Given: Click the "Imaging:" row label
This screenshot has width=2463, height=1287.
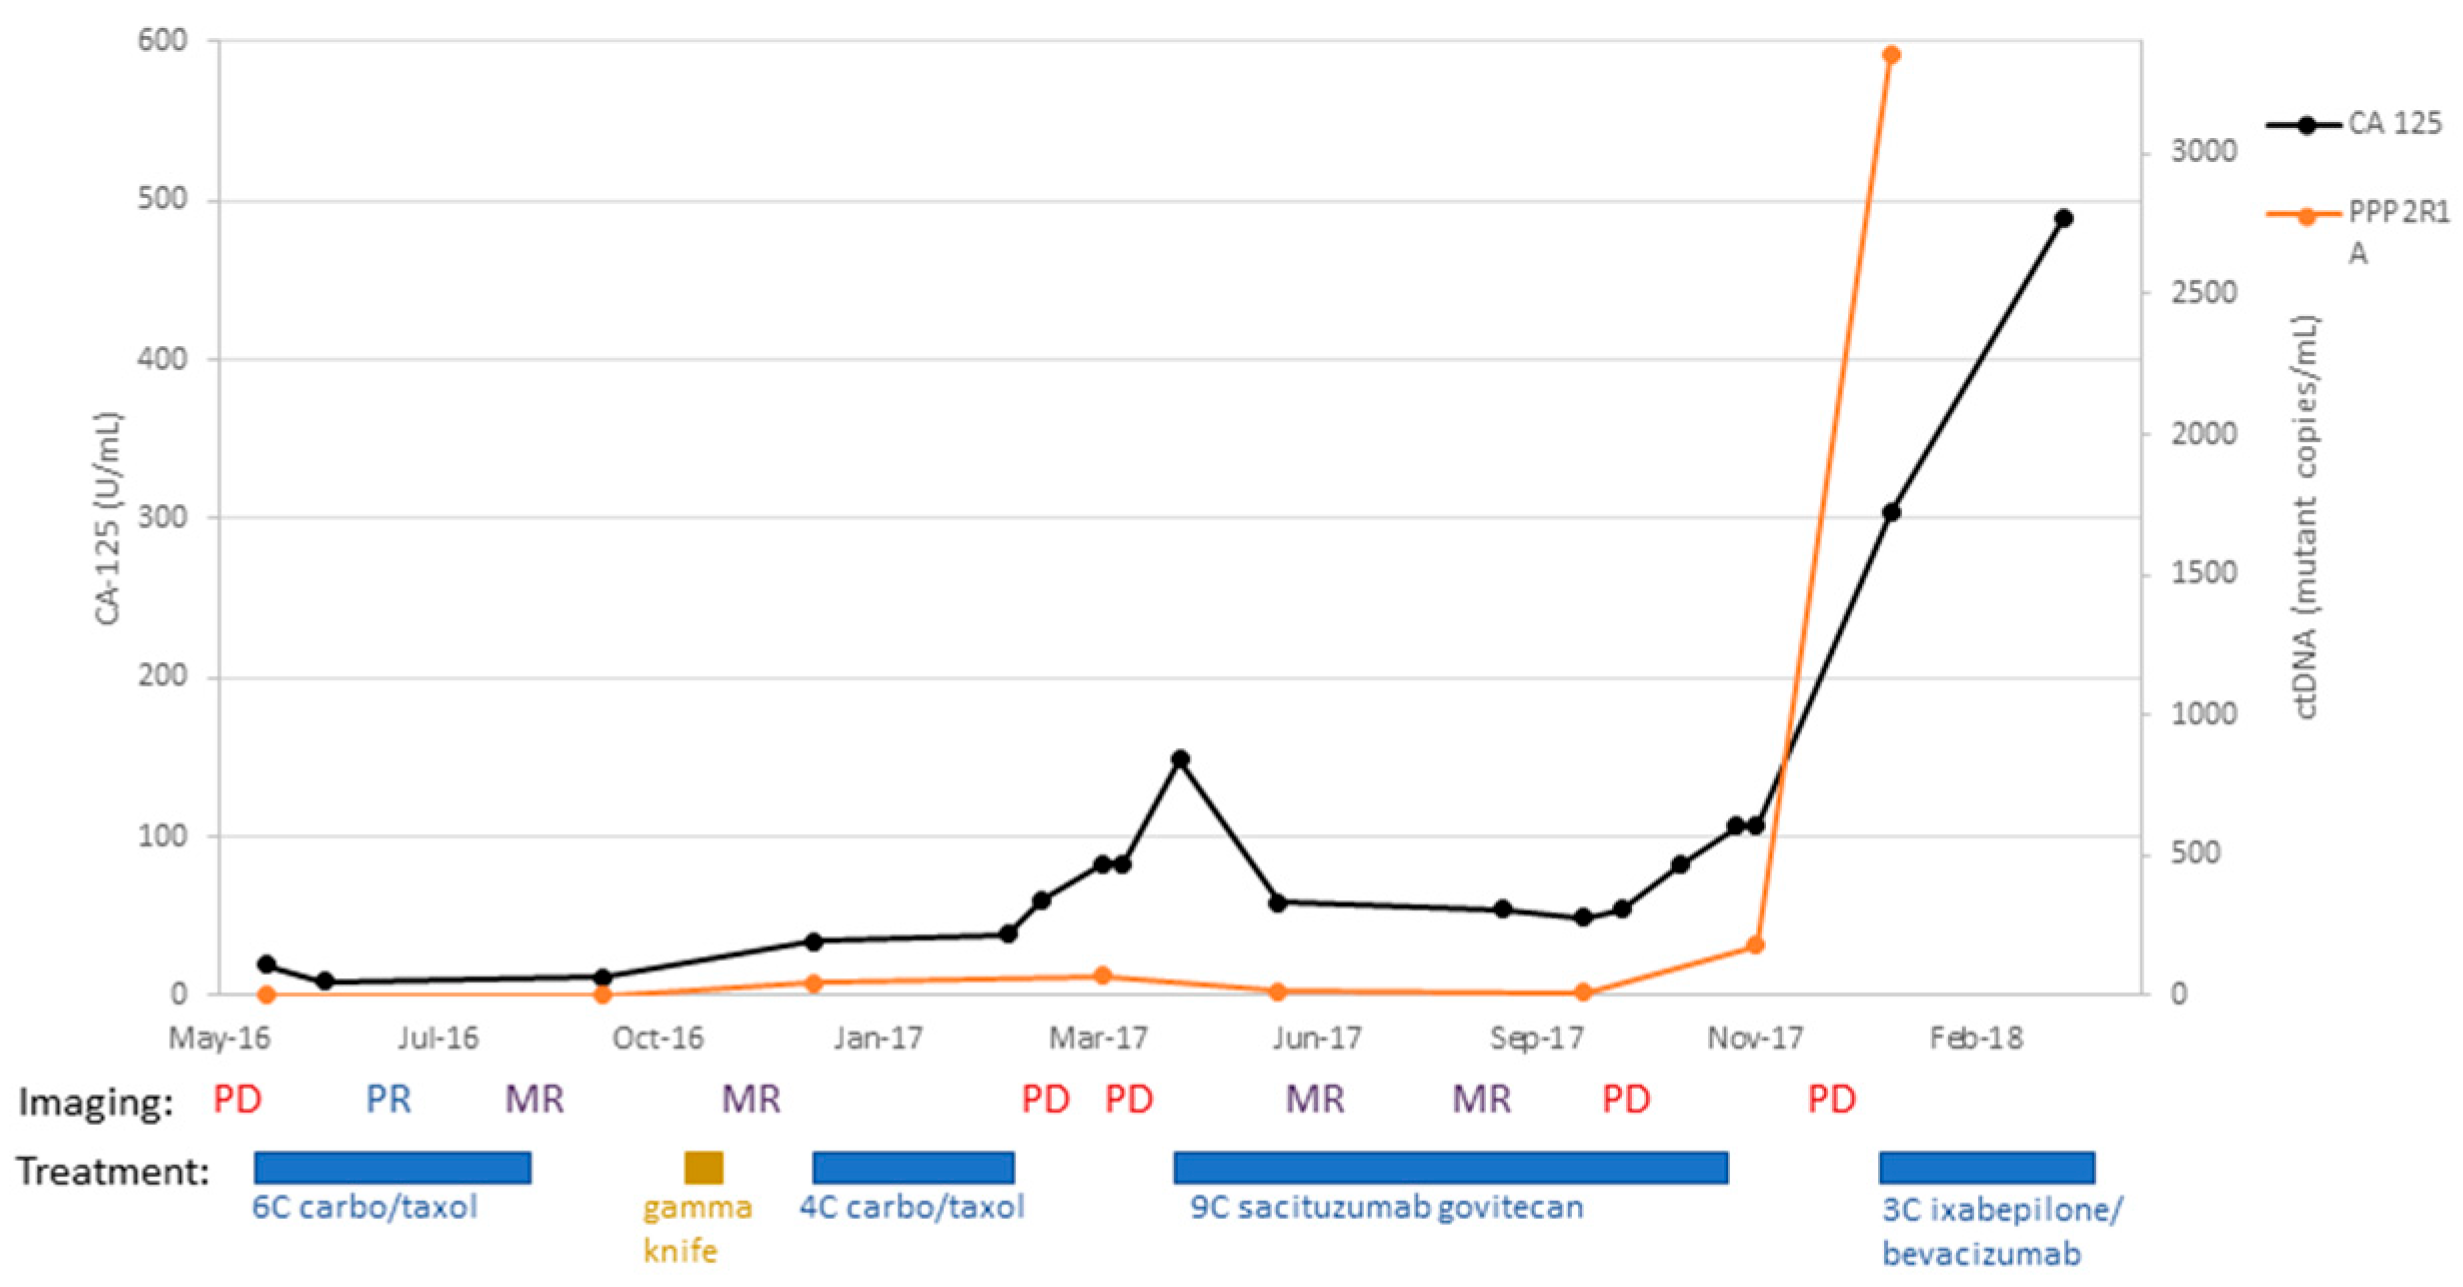Looking at the screenshot, I should [x=96, y=1102].
